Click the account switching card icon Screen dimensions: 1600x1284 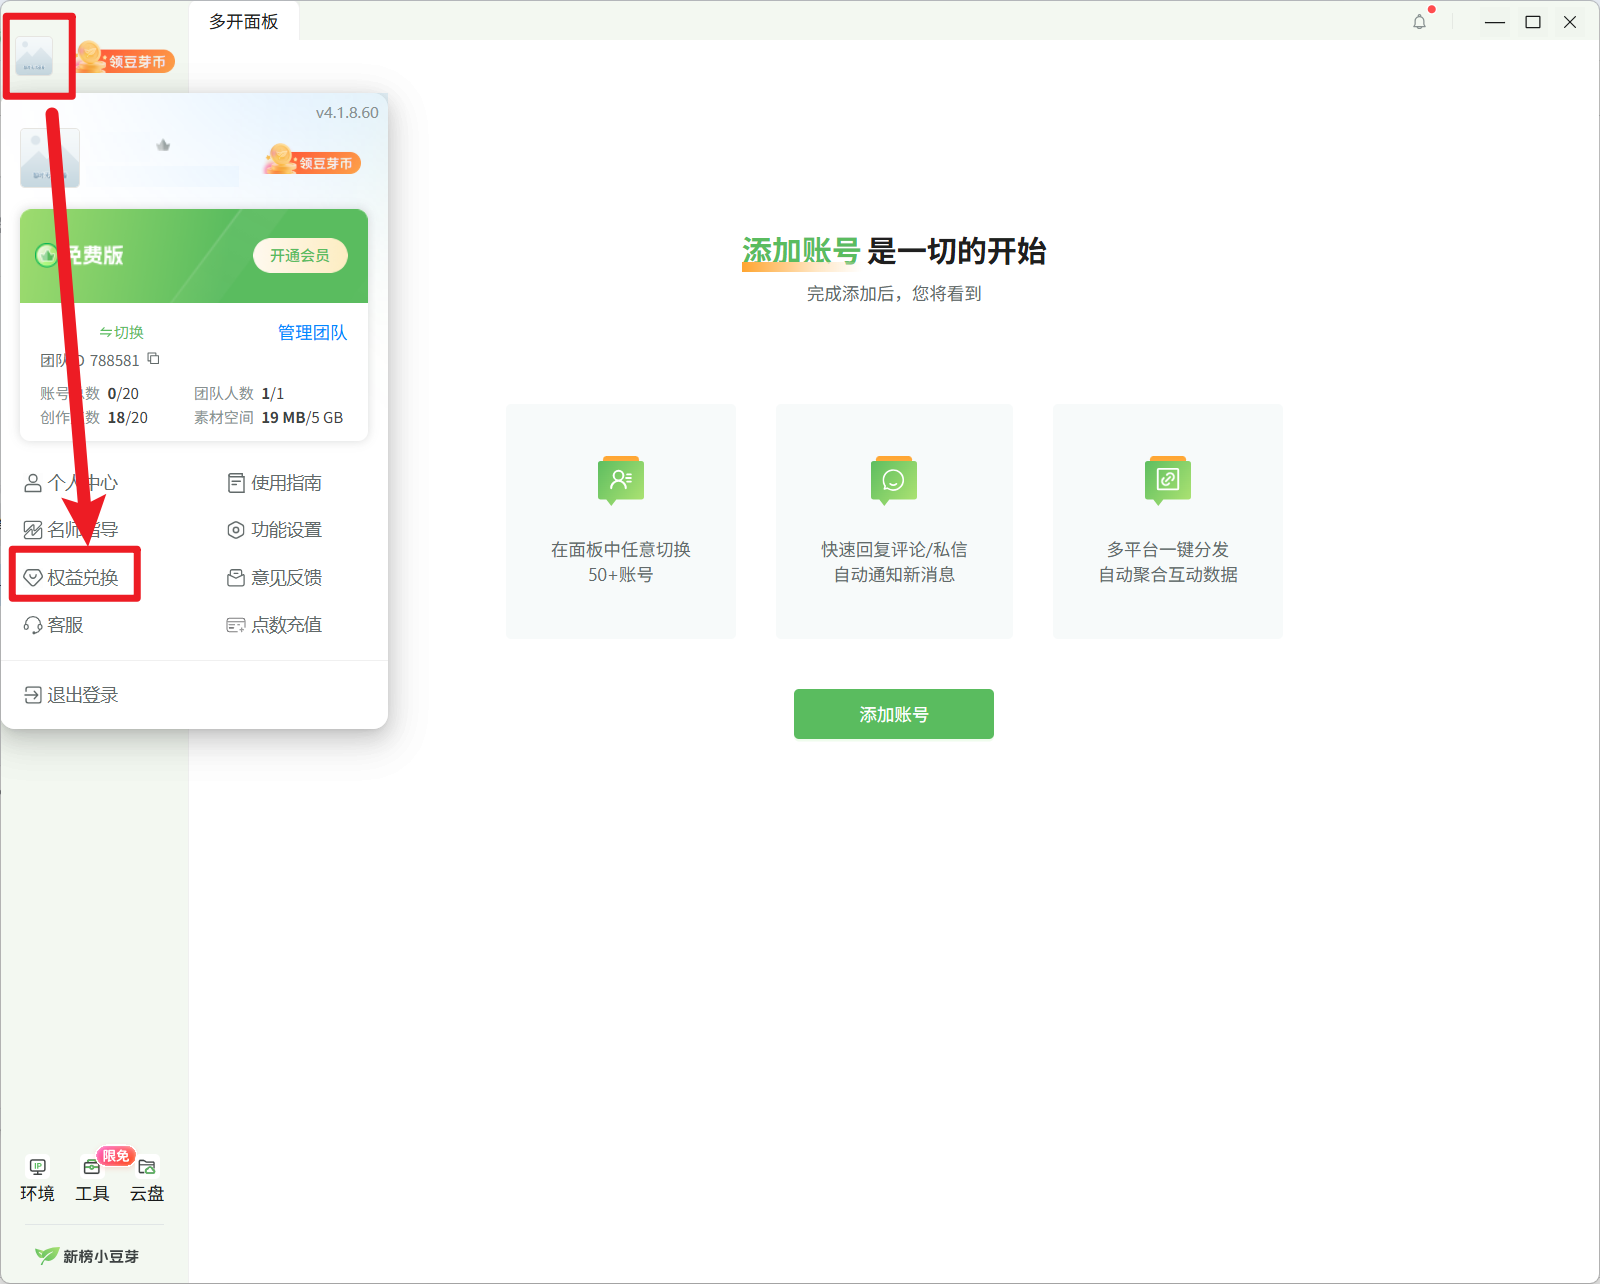tap(620, 480)
